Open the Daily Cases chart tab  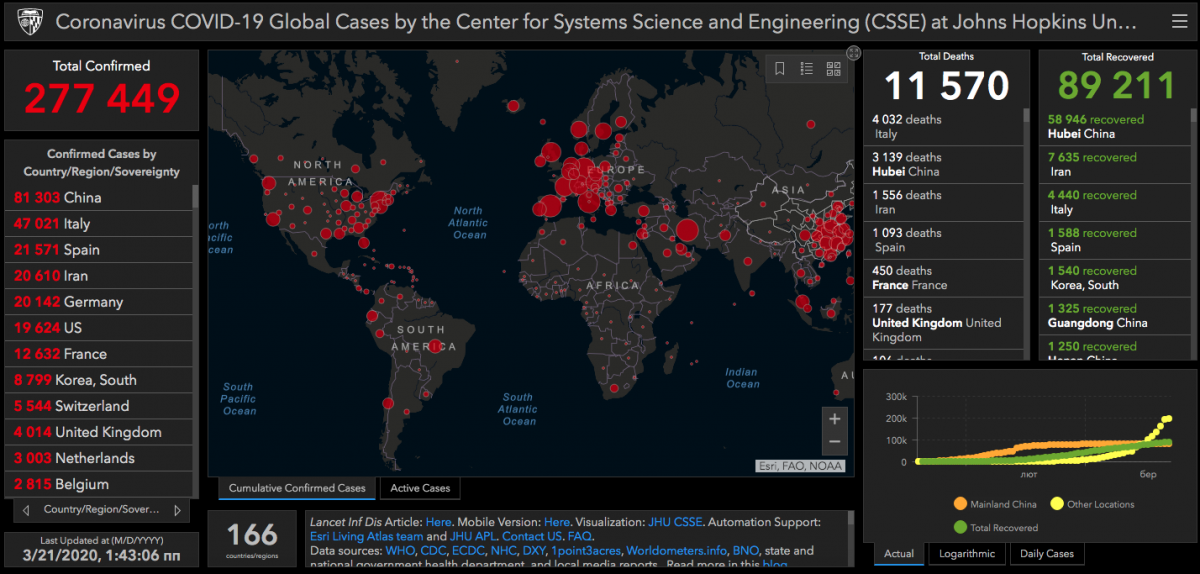click(1046, 553)
